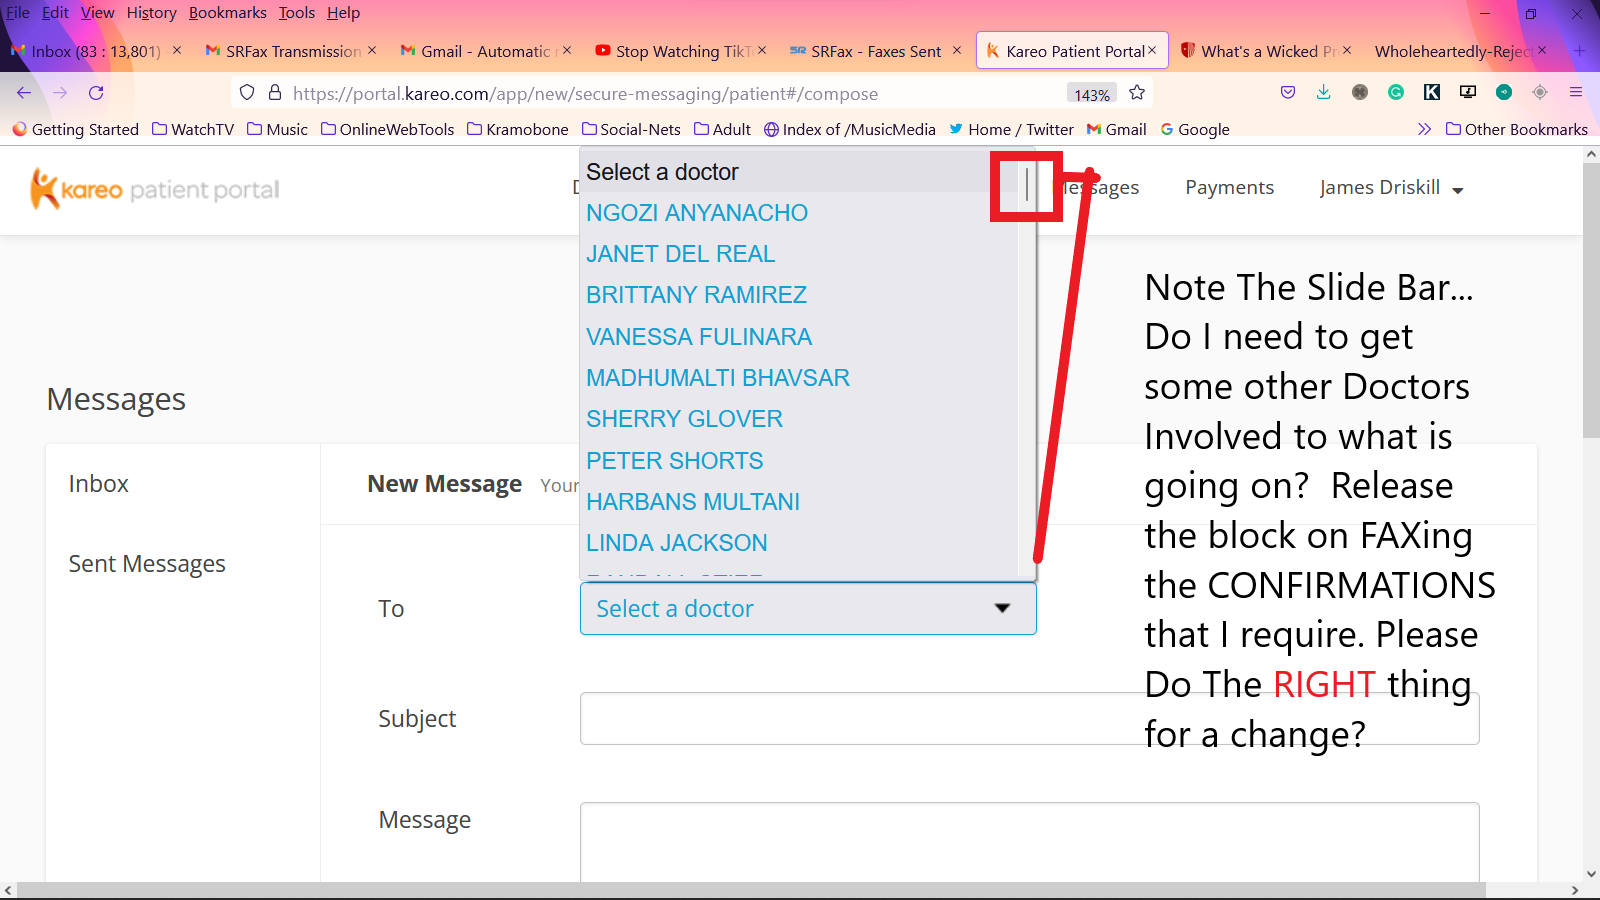Open the Social-Nets bookmark folder
The image size is (1600, 900).
631,129
